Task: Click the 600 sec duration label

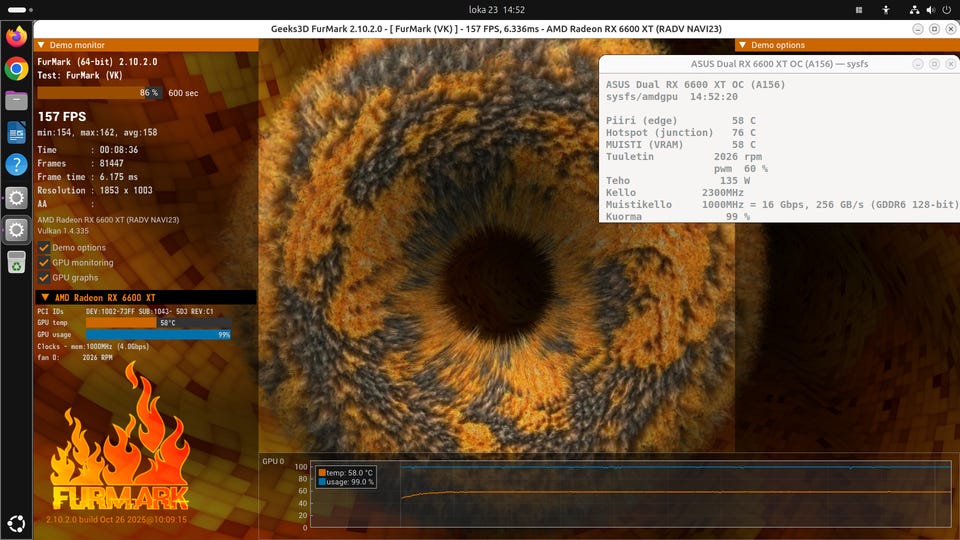Action: pyautogui.click(x=183, y=93)
